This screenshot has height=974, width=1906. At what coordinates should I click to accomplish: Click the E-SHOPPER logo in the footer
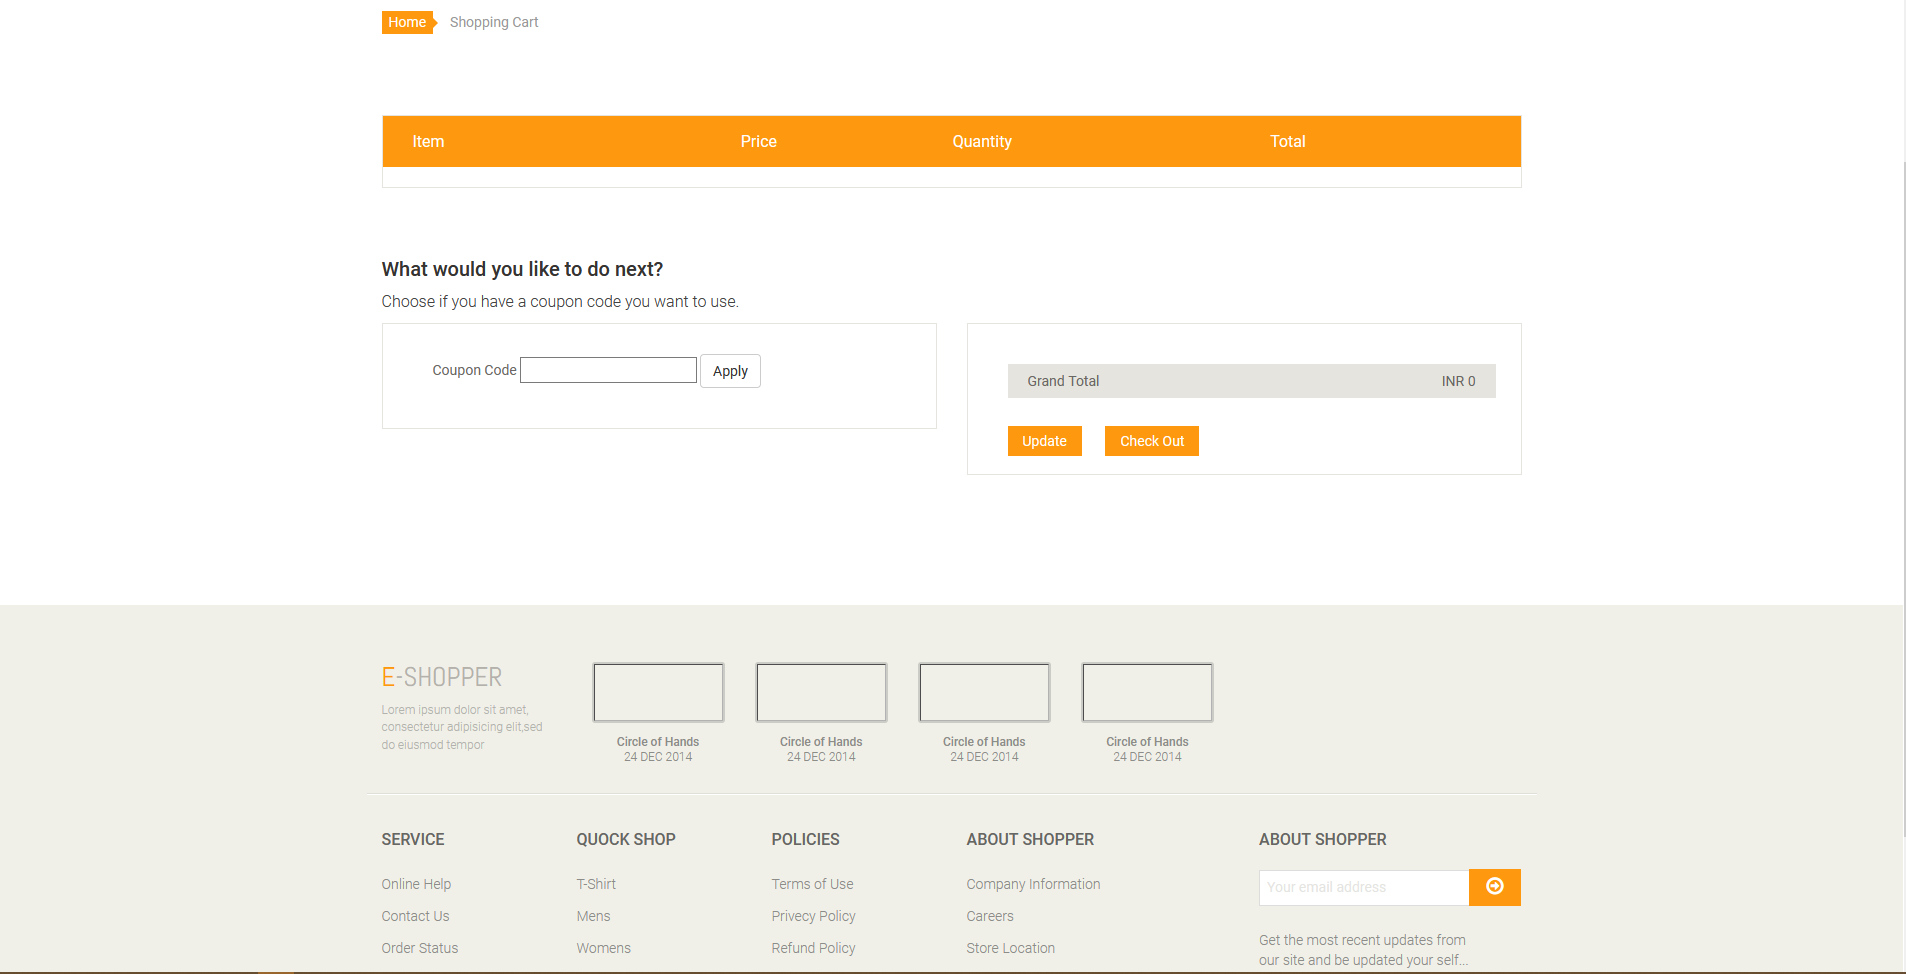pos(441,677)
